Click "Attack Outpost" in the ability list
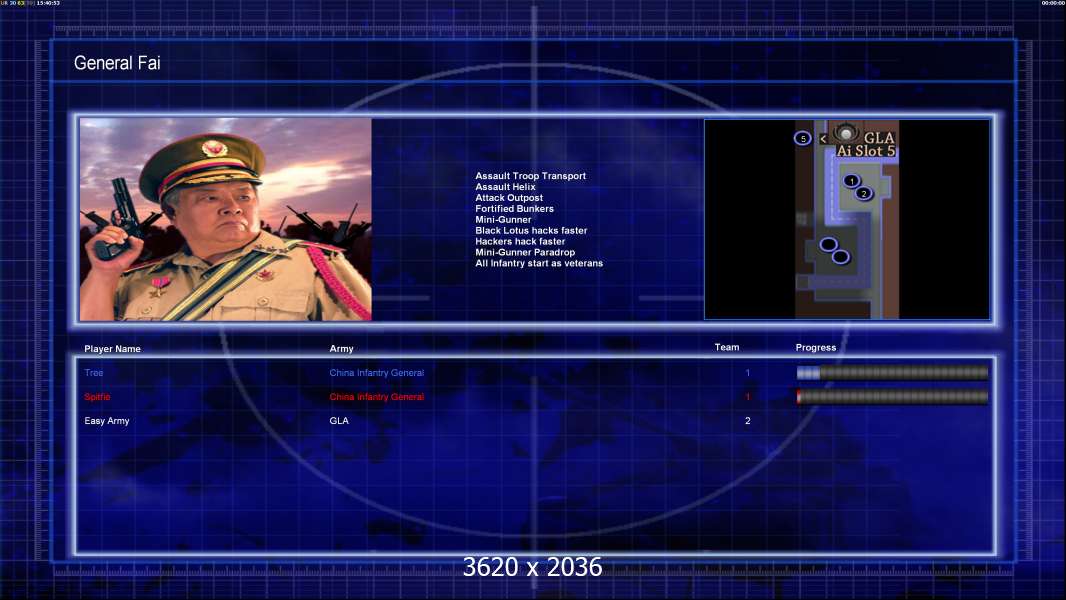This screenshot has height=600, width=1066. click(509, 198)
